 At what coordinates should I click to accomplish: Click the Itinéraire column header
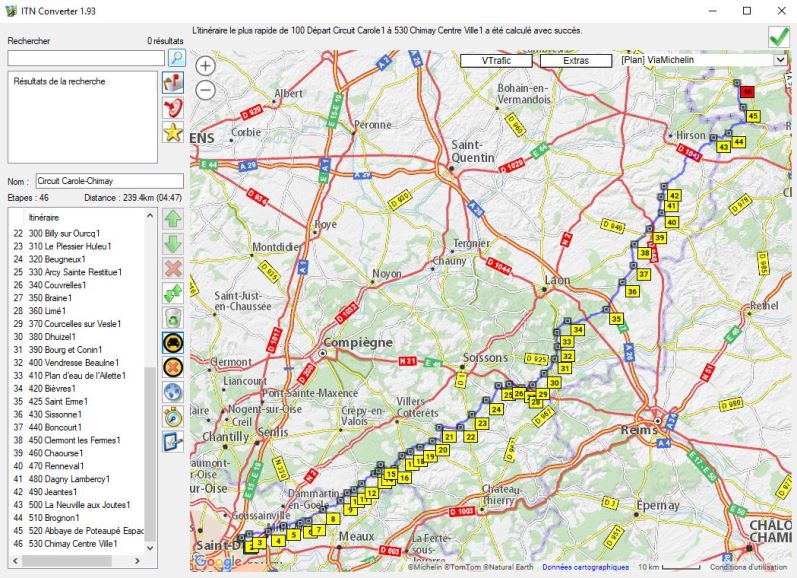pos(44,218)
